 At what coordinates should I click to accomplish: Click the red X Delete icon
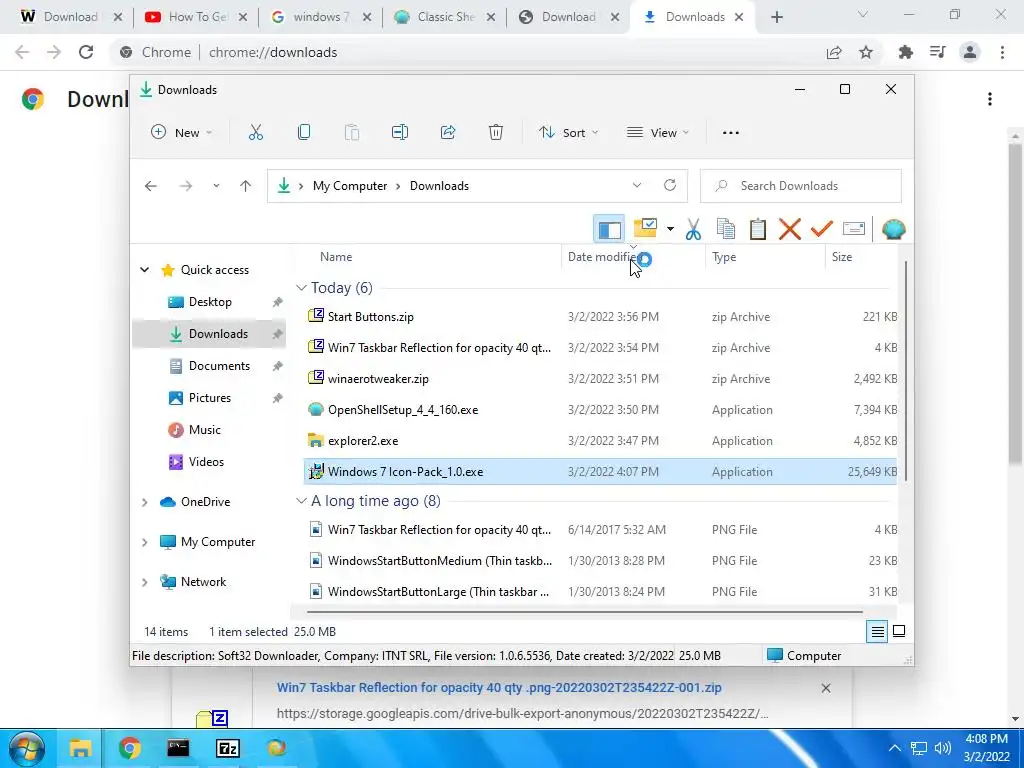tap(790, 229)
